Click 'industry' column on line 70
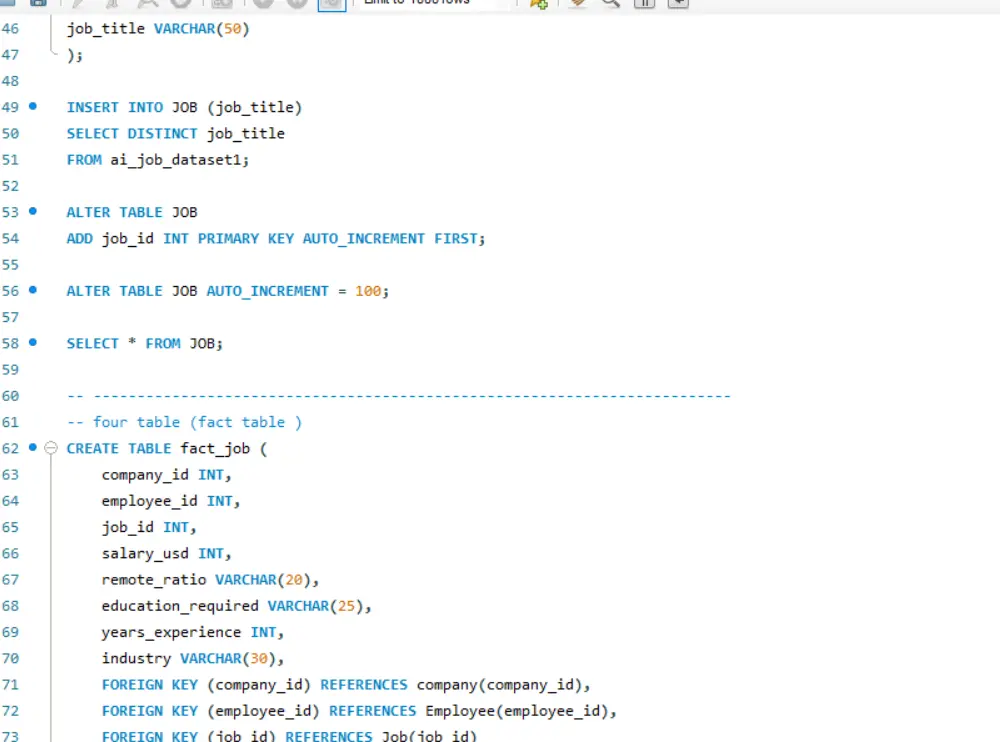Viewport: 1000px width, 742px height. (136, 658)
